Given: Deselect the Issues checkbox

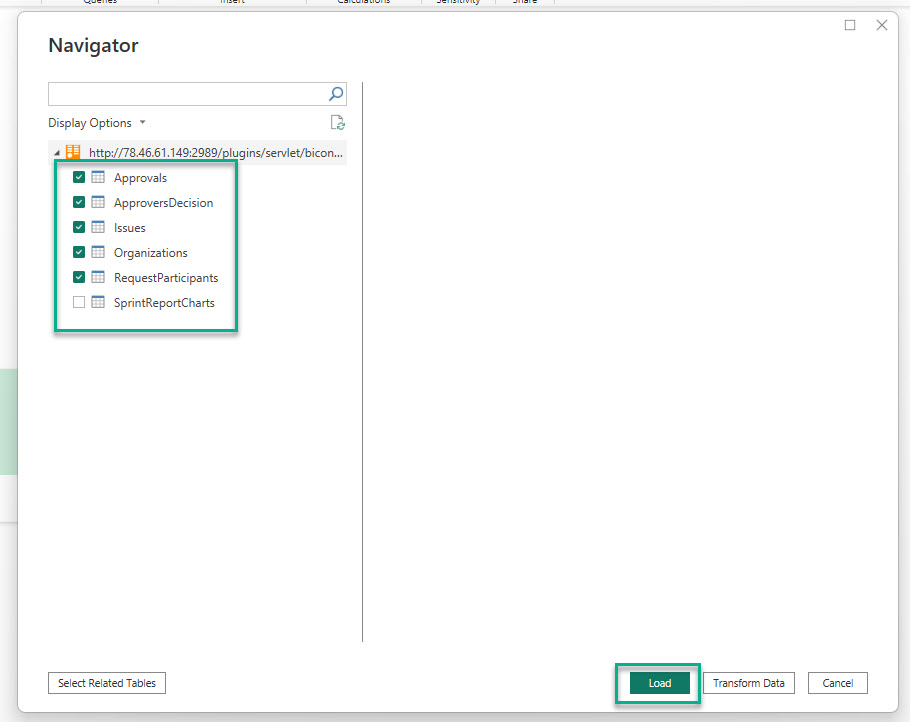Looking at the screenshot, I should coord(79,228).
